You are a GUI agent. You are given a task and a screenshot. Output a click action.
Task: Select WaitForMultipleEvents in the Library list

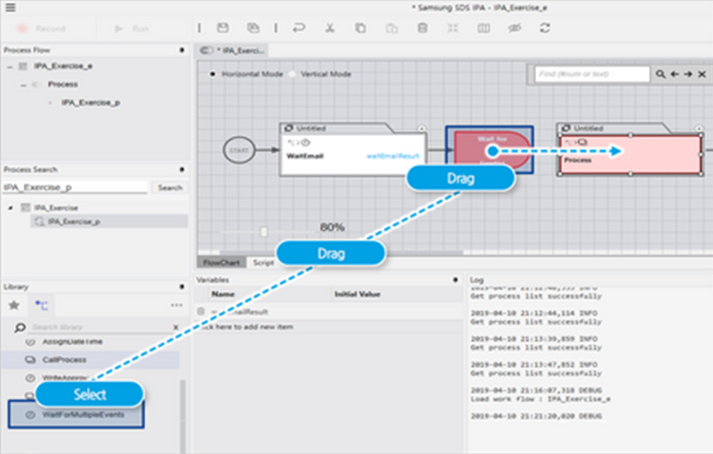point(85,413)
